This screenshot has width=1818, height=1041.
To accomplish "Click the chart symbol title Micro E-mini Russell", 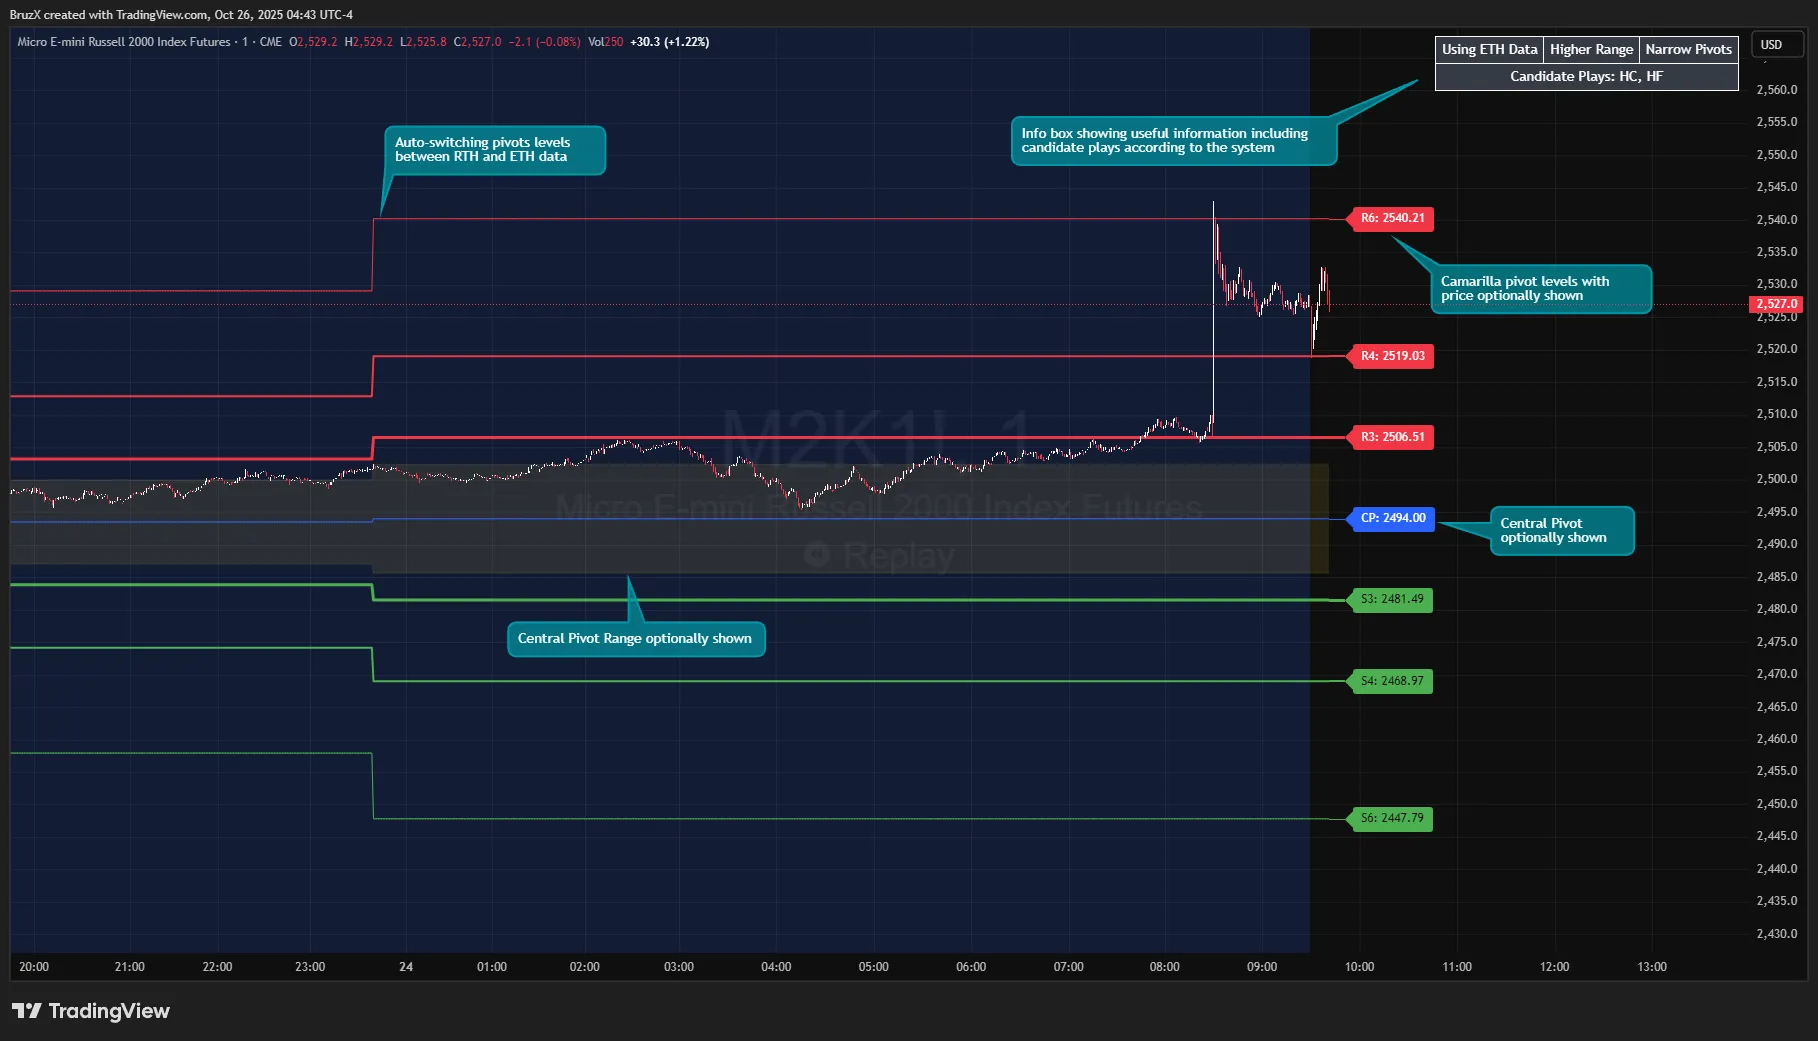I will pos(124,42).
